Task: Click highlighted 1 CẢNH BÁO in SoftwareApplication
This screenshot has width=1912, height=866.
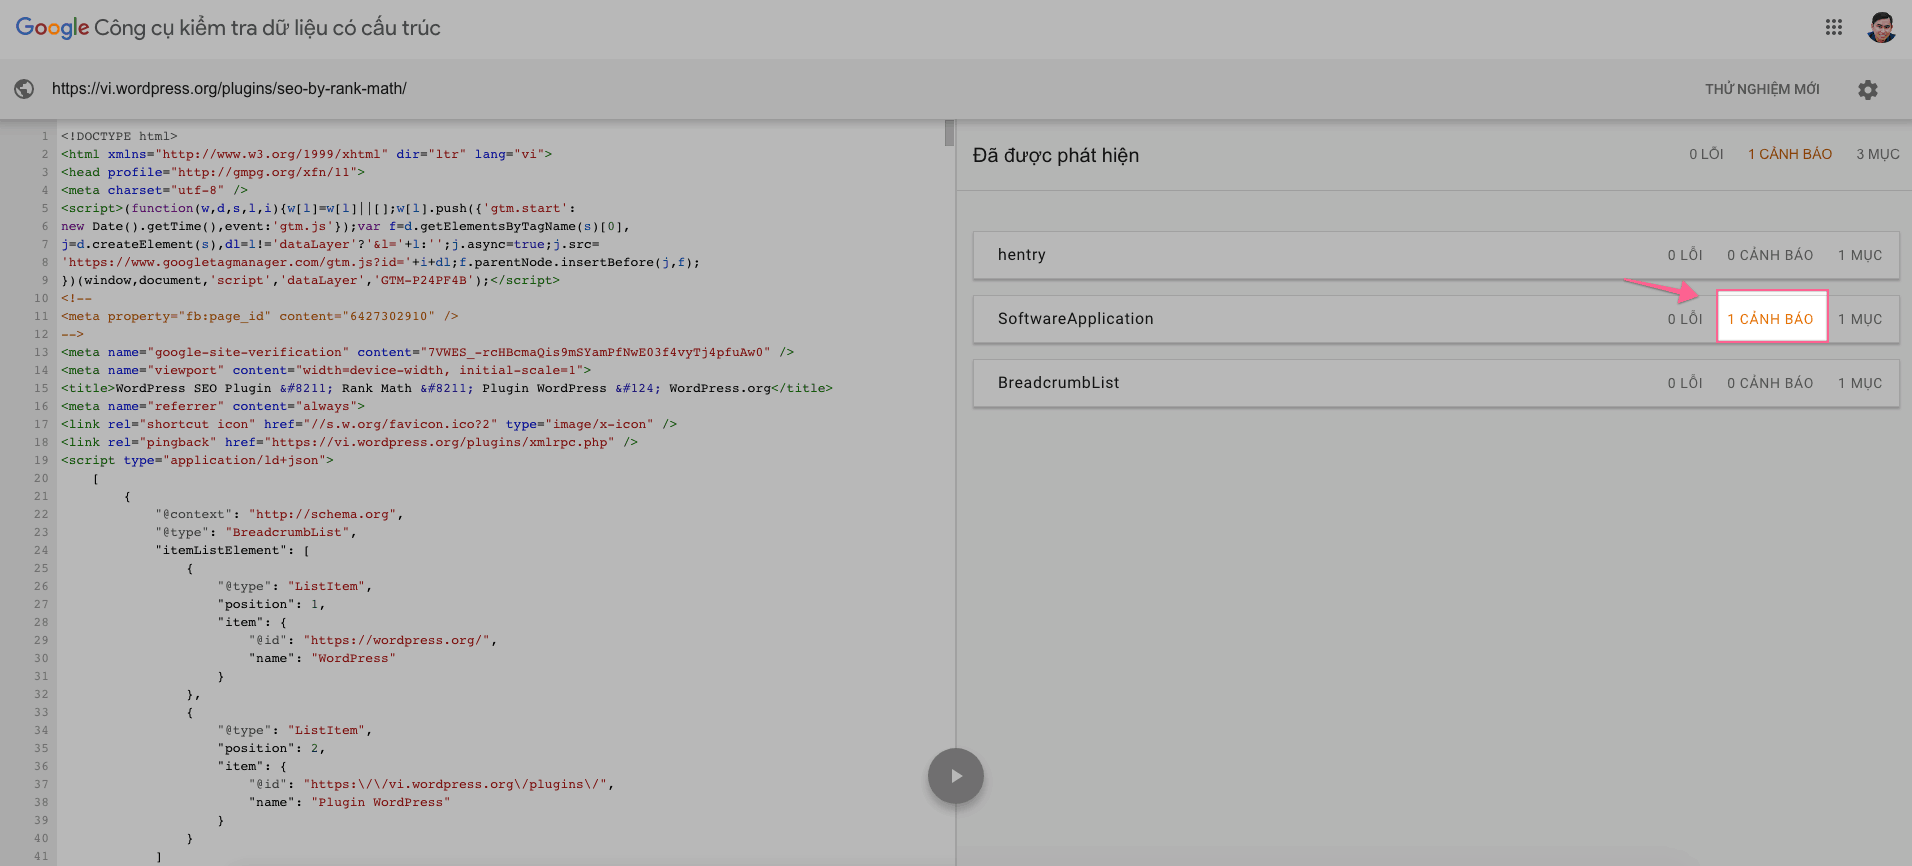Action: click(x=1770, y=319)
